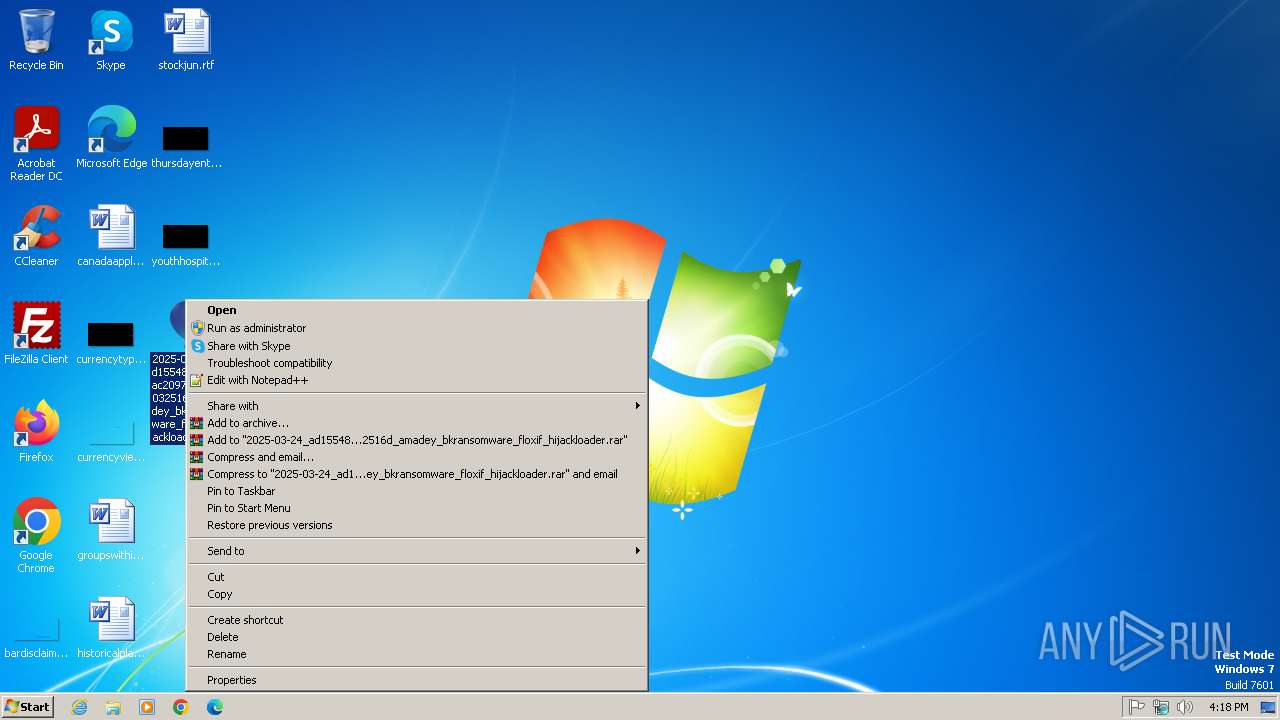The image size is (1280, 720).
Task: Select the bardisclaim file icon
Action: pyautogui.click(x=36, y=637)
